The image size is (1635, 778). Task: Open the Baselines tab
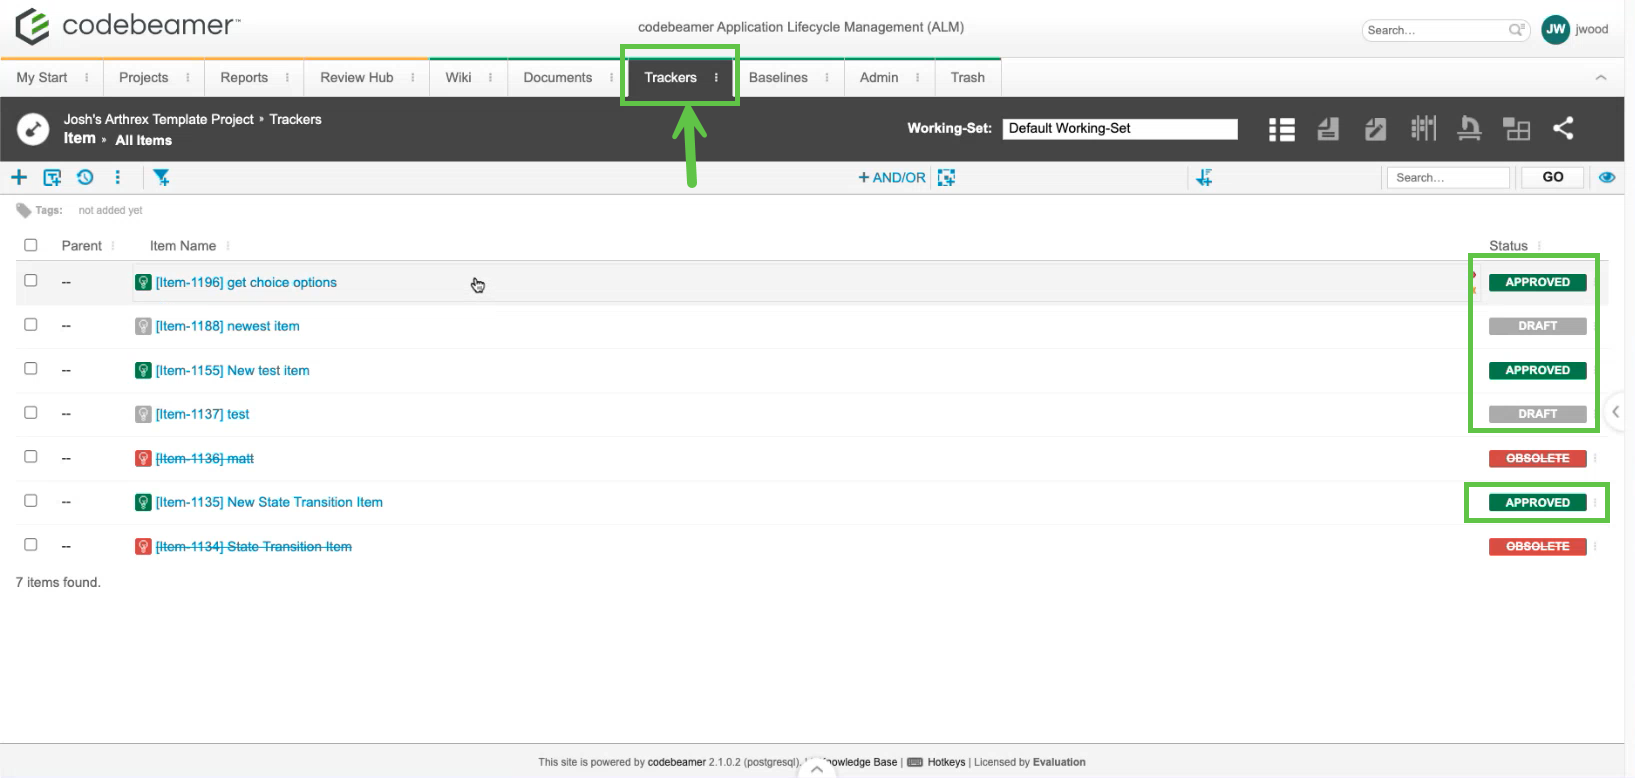777,77
